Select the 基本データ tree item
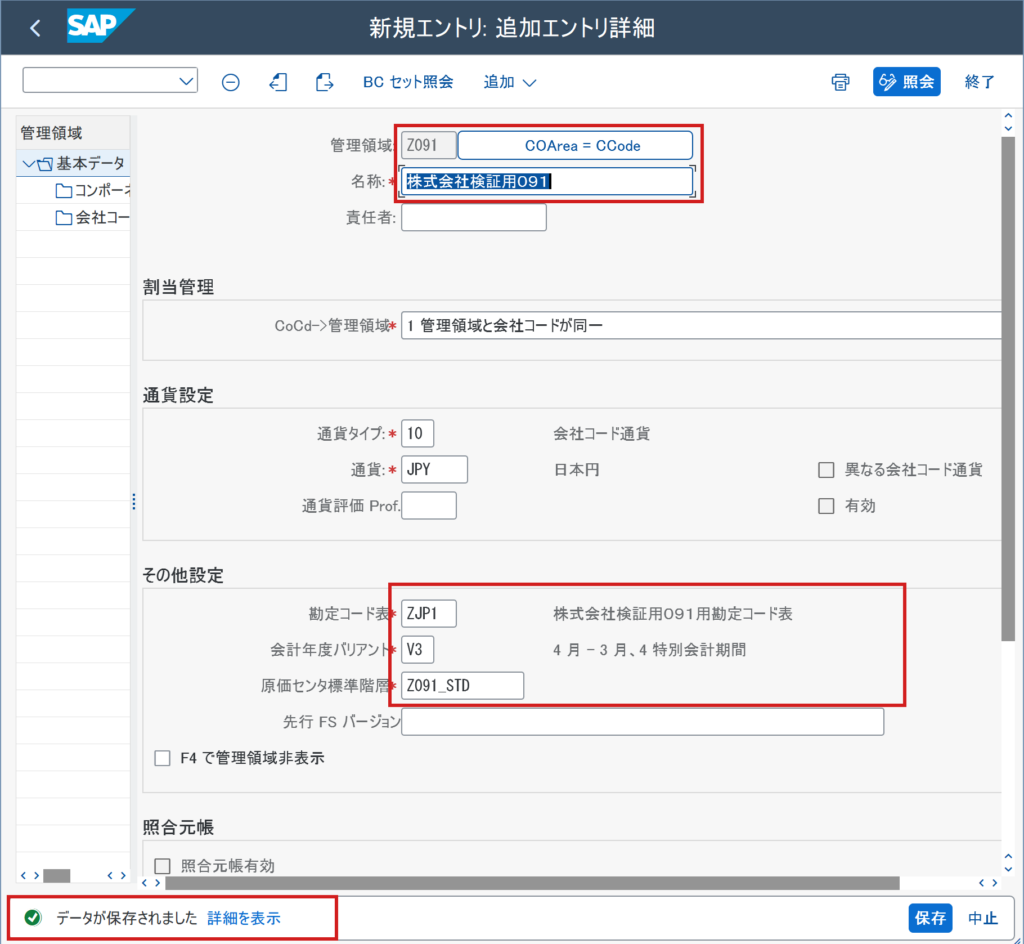Viewport: 1024px width, 944px height. coord(90,163)
